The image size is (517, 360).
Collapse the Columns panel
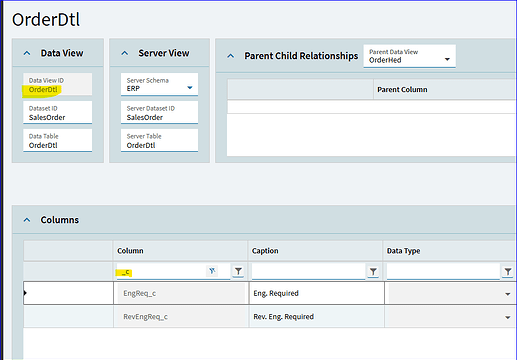[x=27, y=220]
